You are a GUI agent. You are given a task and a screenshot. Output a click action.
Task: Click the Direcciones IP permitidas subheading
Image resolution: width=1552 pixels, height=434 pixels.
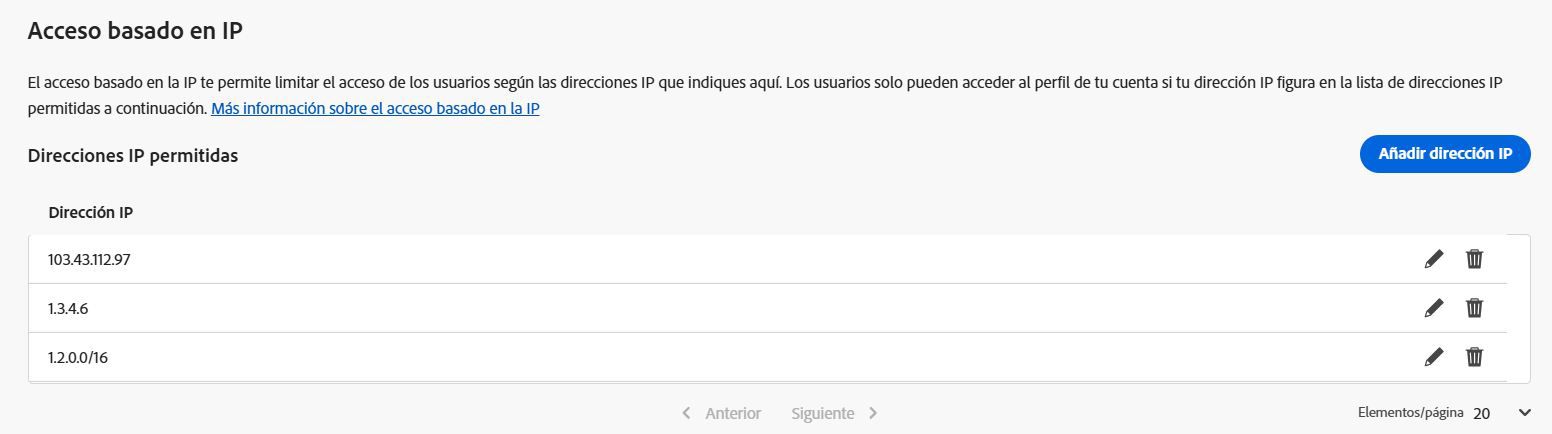click(133, 155)
